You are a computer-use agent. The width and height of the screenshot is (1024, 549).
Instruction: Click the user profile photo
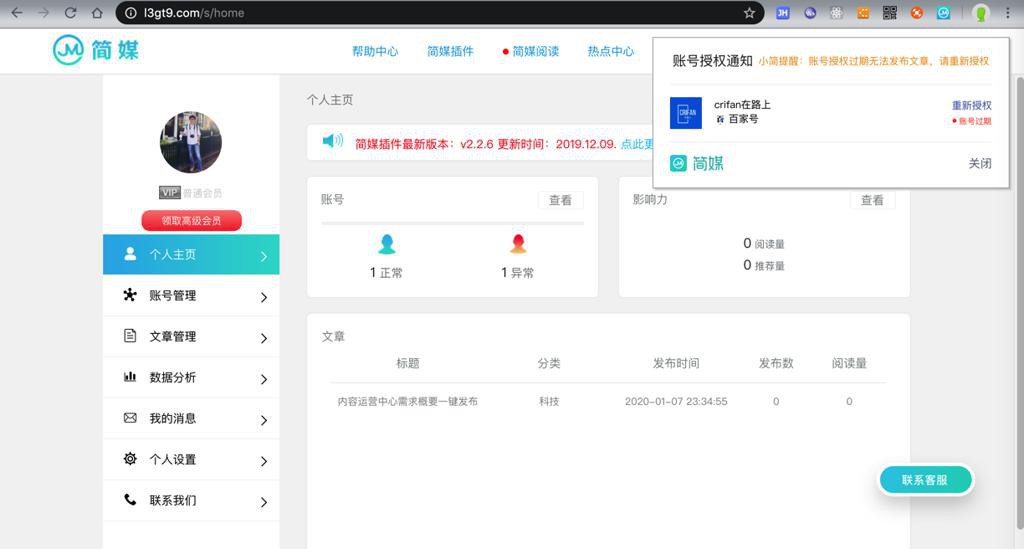[x=191, y=142]
